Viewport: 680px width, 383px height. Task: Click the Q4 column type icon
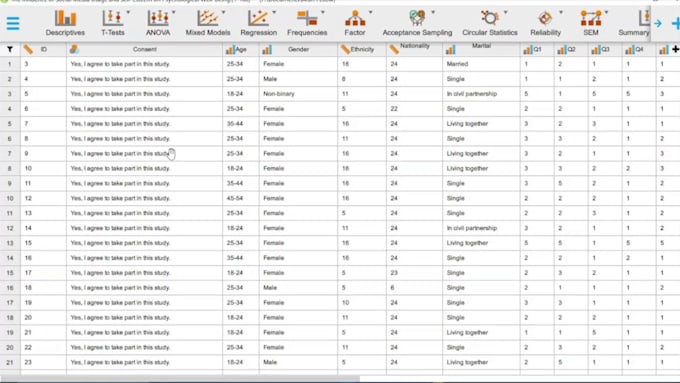pos(630,50)
